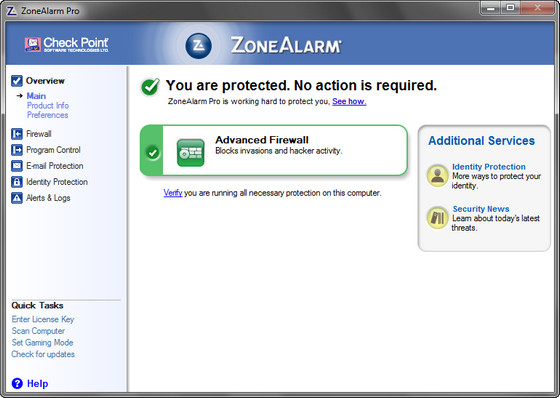Start Scan Computer from Quick Tasks
This screenshot has height=398, width=560.
point(38,331)
